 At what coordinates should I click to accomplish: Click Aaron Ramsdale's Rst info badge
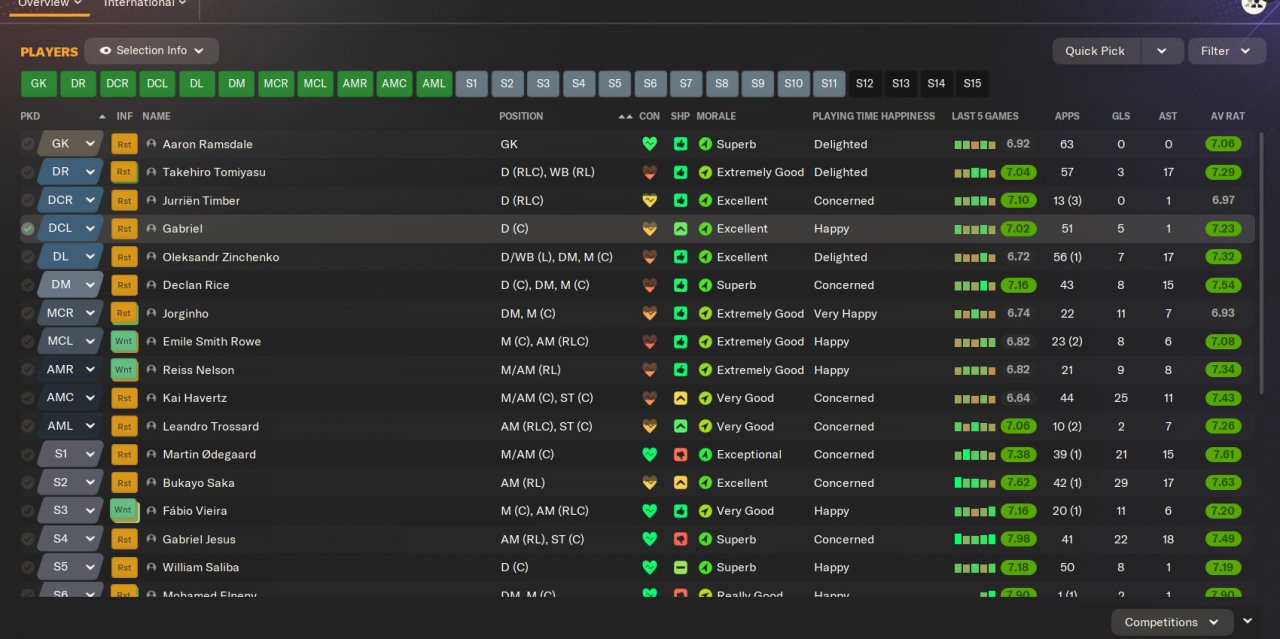[124, 144]
